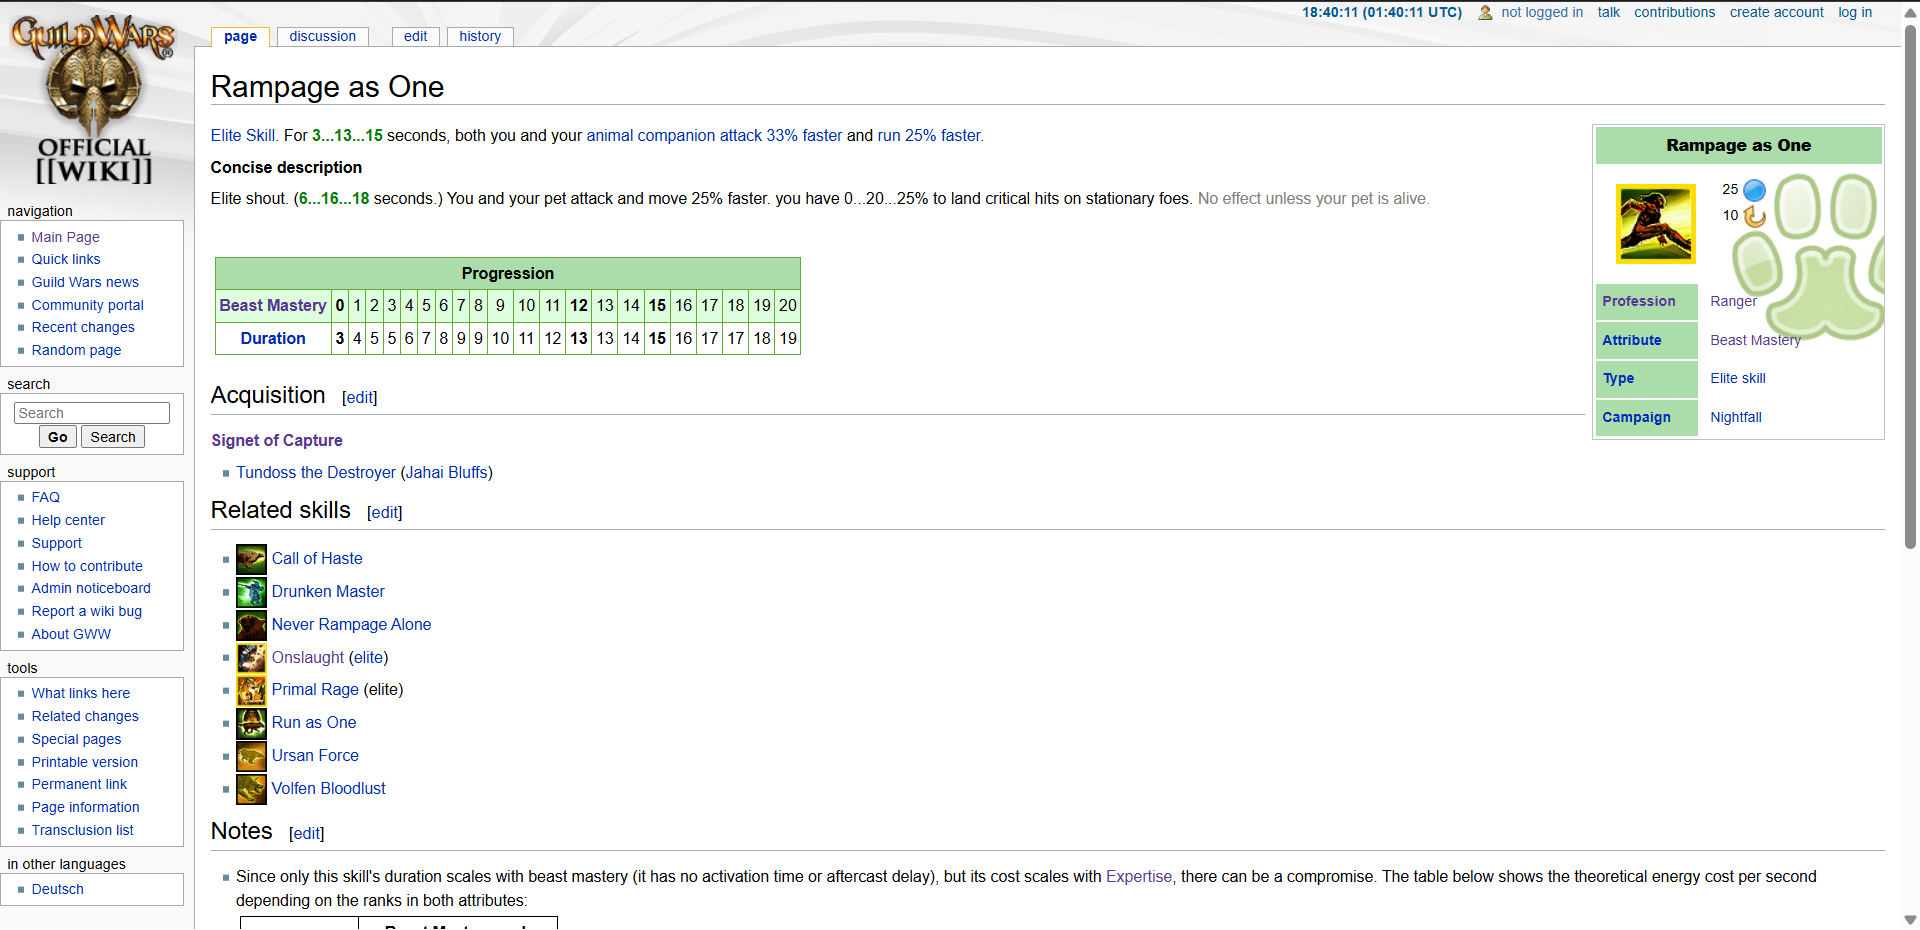The width and height of the screenshot is (1920, 930).
Task: Click the Guild Wars Official Wiki logo
Action: [x=94, y=100]
